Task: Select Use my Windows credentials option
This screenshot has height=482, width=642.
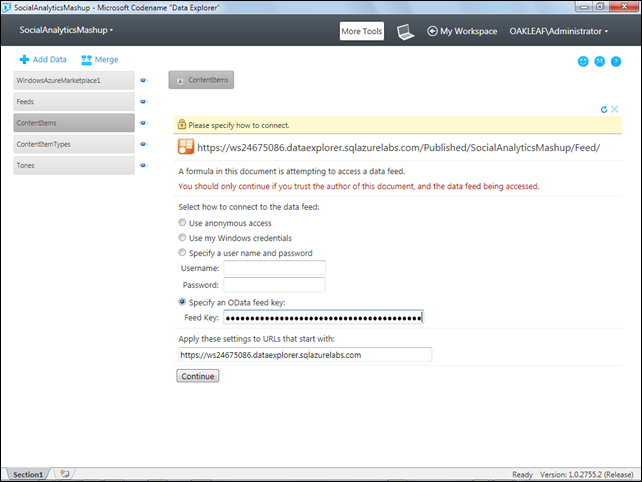Action: coord(182,238)
